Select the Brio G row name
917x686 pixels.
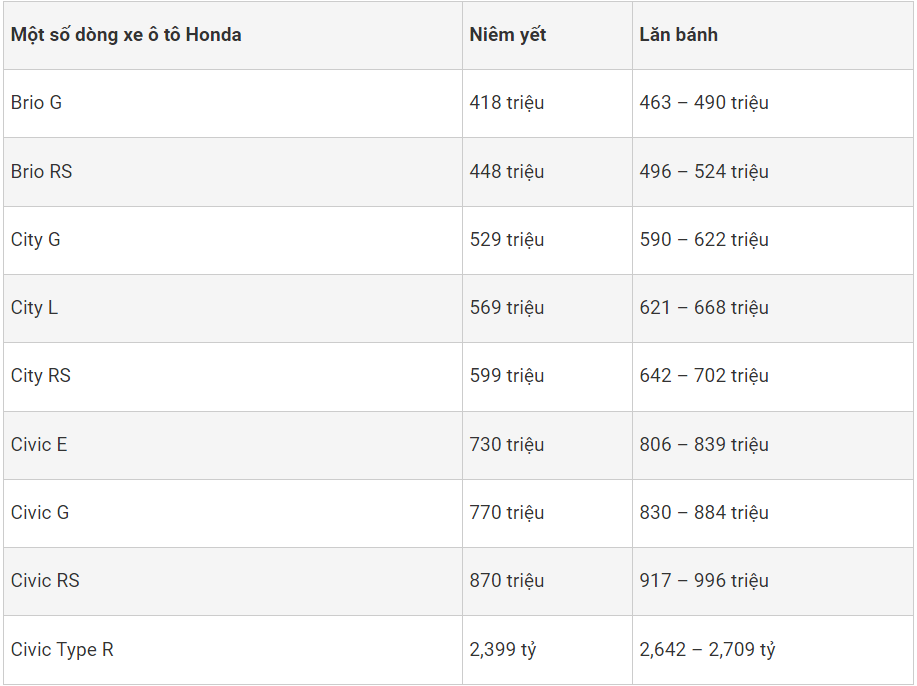pyautogui.click(x=37, y=103)
